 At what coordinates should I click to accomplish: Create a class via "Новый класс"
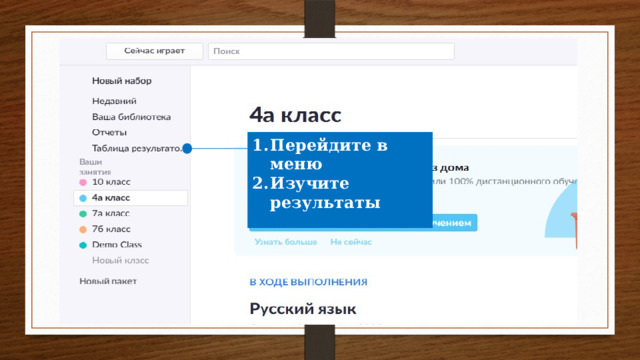[120, 260]
